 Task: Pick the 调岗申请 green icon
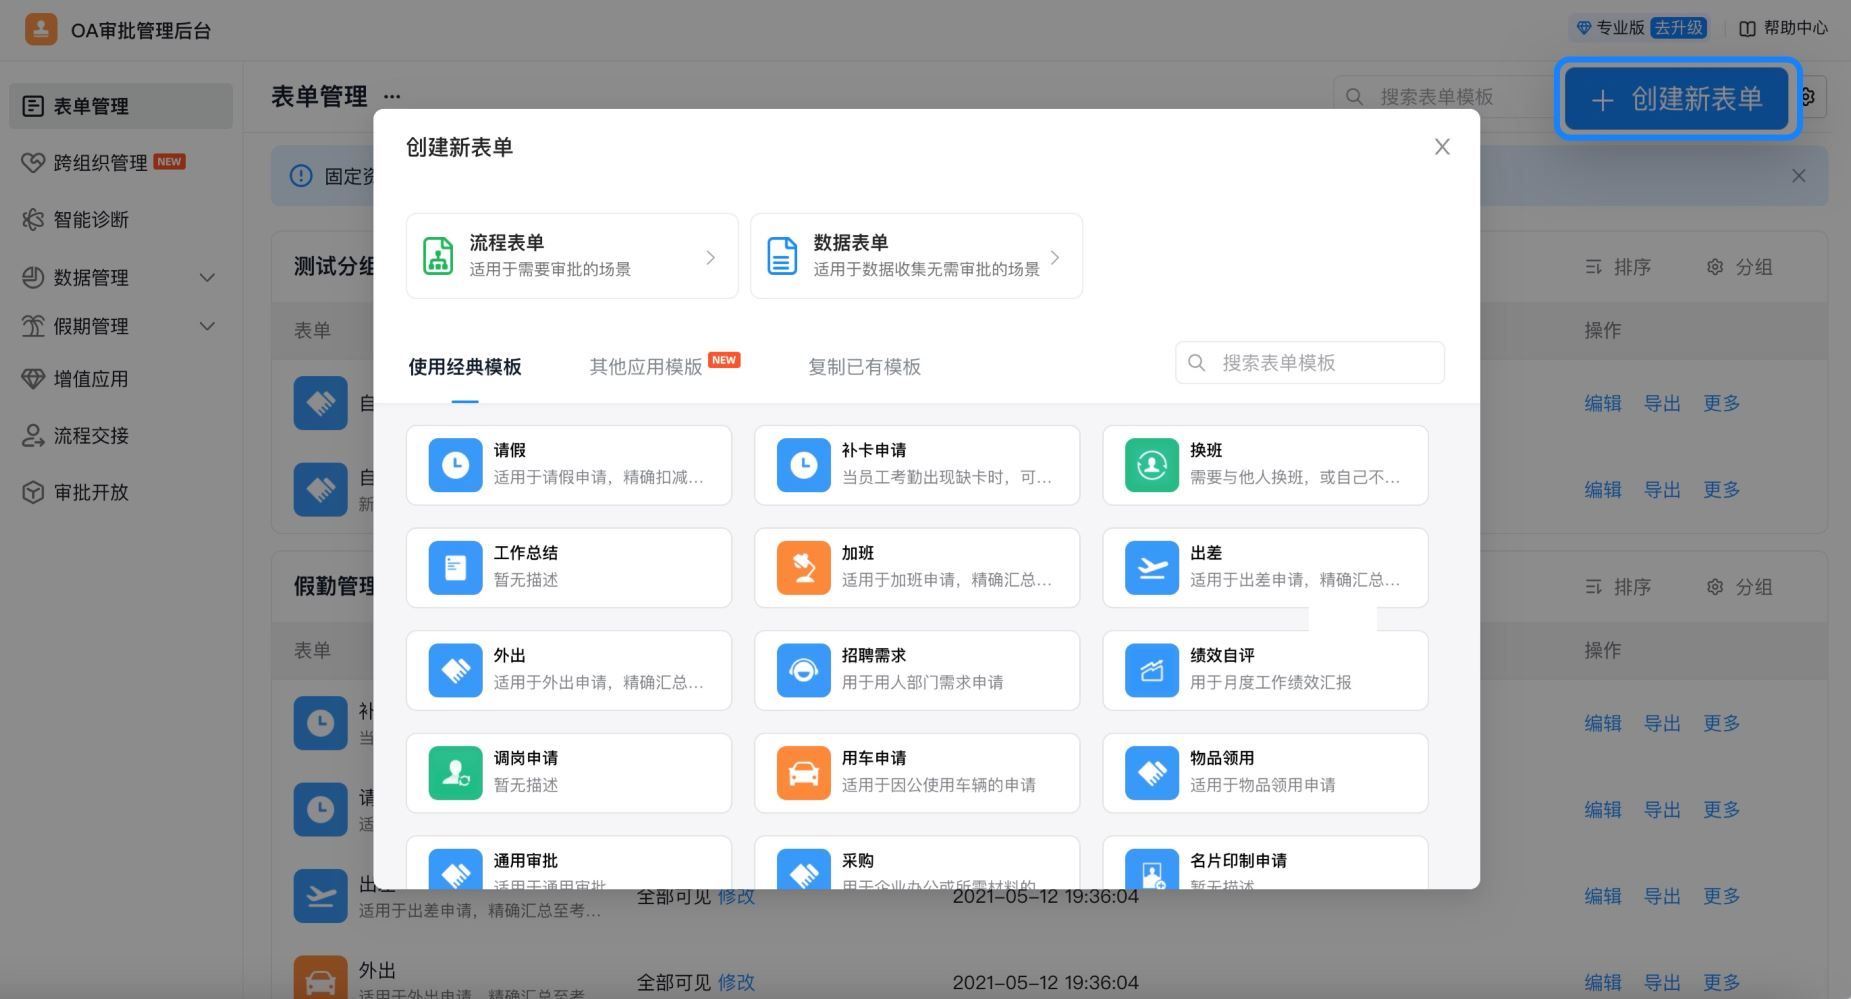pyautogui.click(x=455, y=773)
